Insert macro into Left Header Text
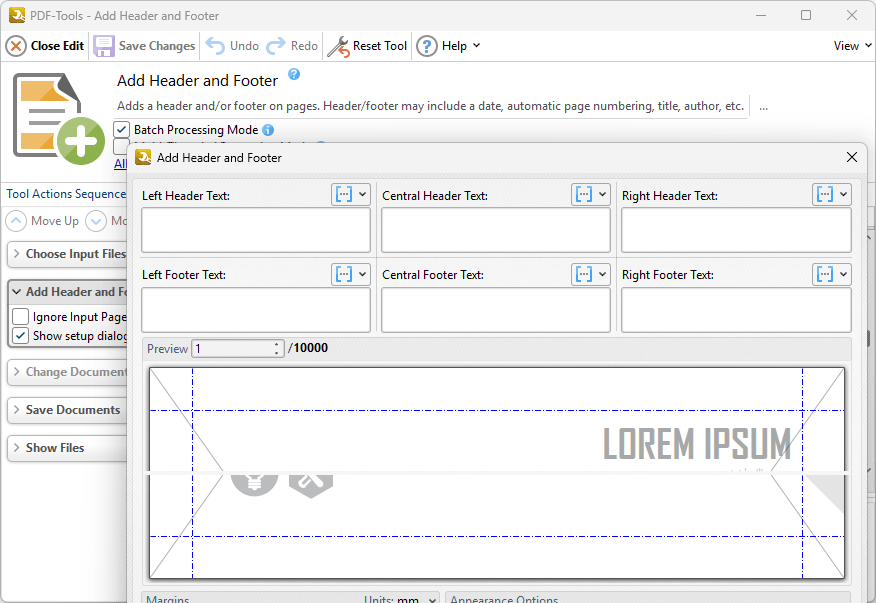This screenshot has width=876, height=603. click(343, 195)
